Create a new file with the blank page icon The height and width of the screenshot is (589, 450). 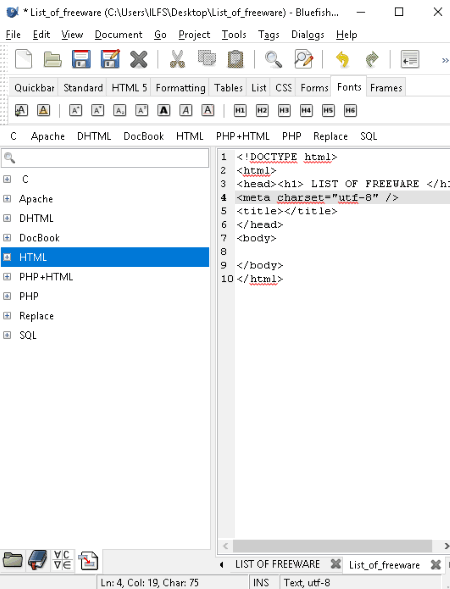pyautogui.click(x=23, y=59)
